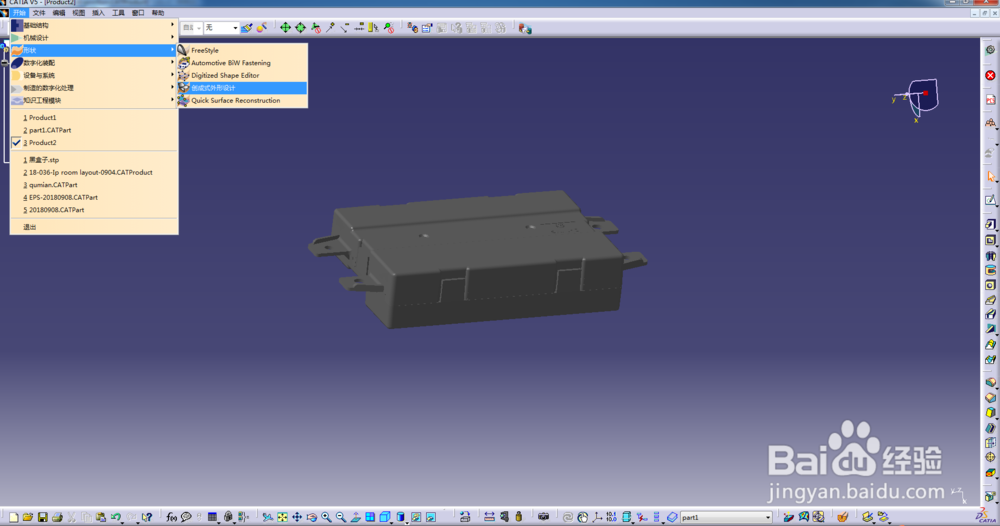Viewport: 1000px width, 526px height.
Task: Click the Open file folder icon
Action: (27, 517)
